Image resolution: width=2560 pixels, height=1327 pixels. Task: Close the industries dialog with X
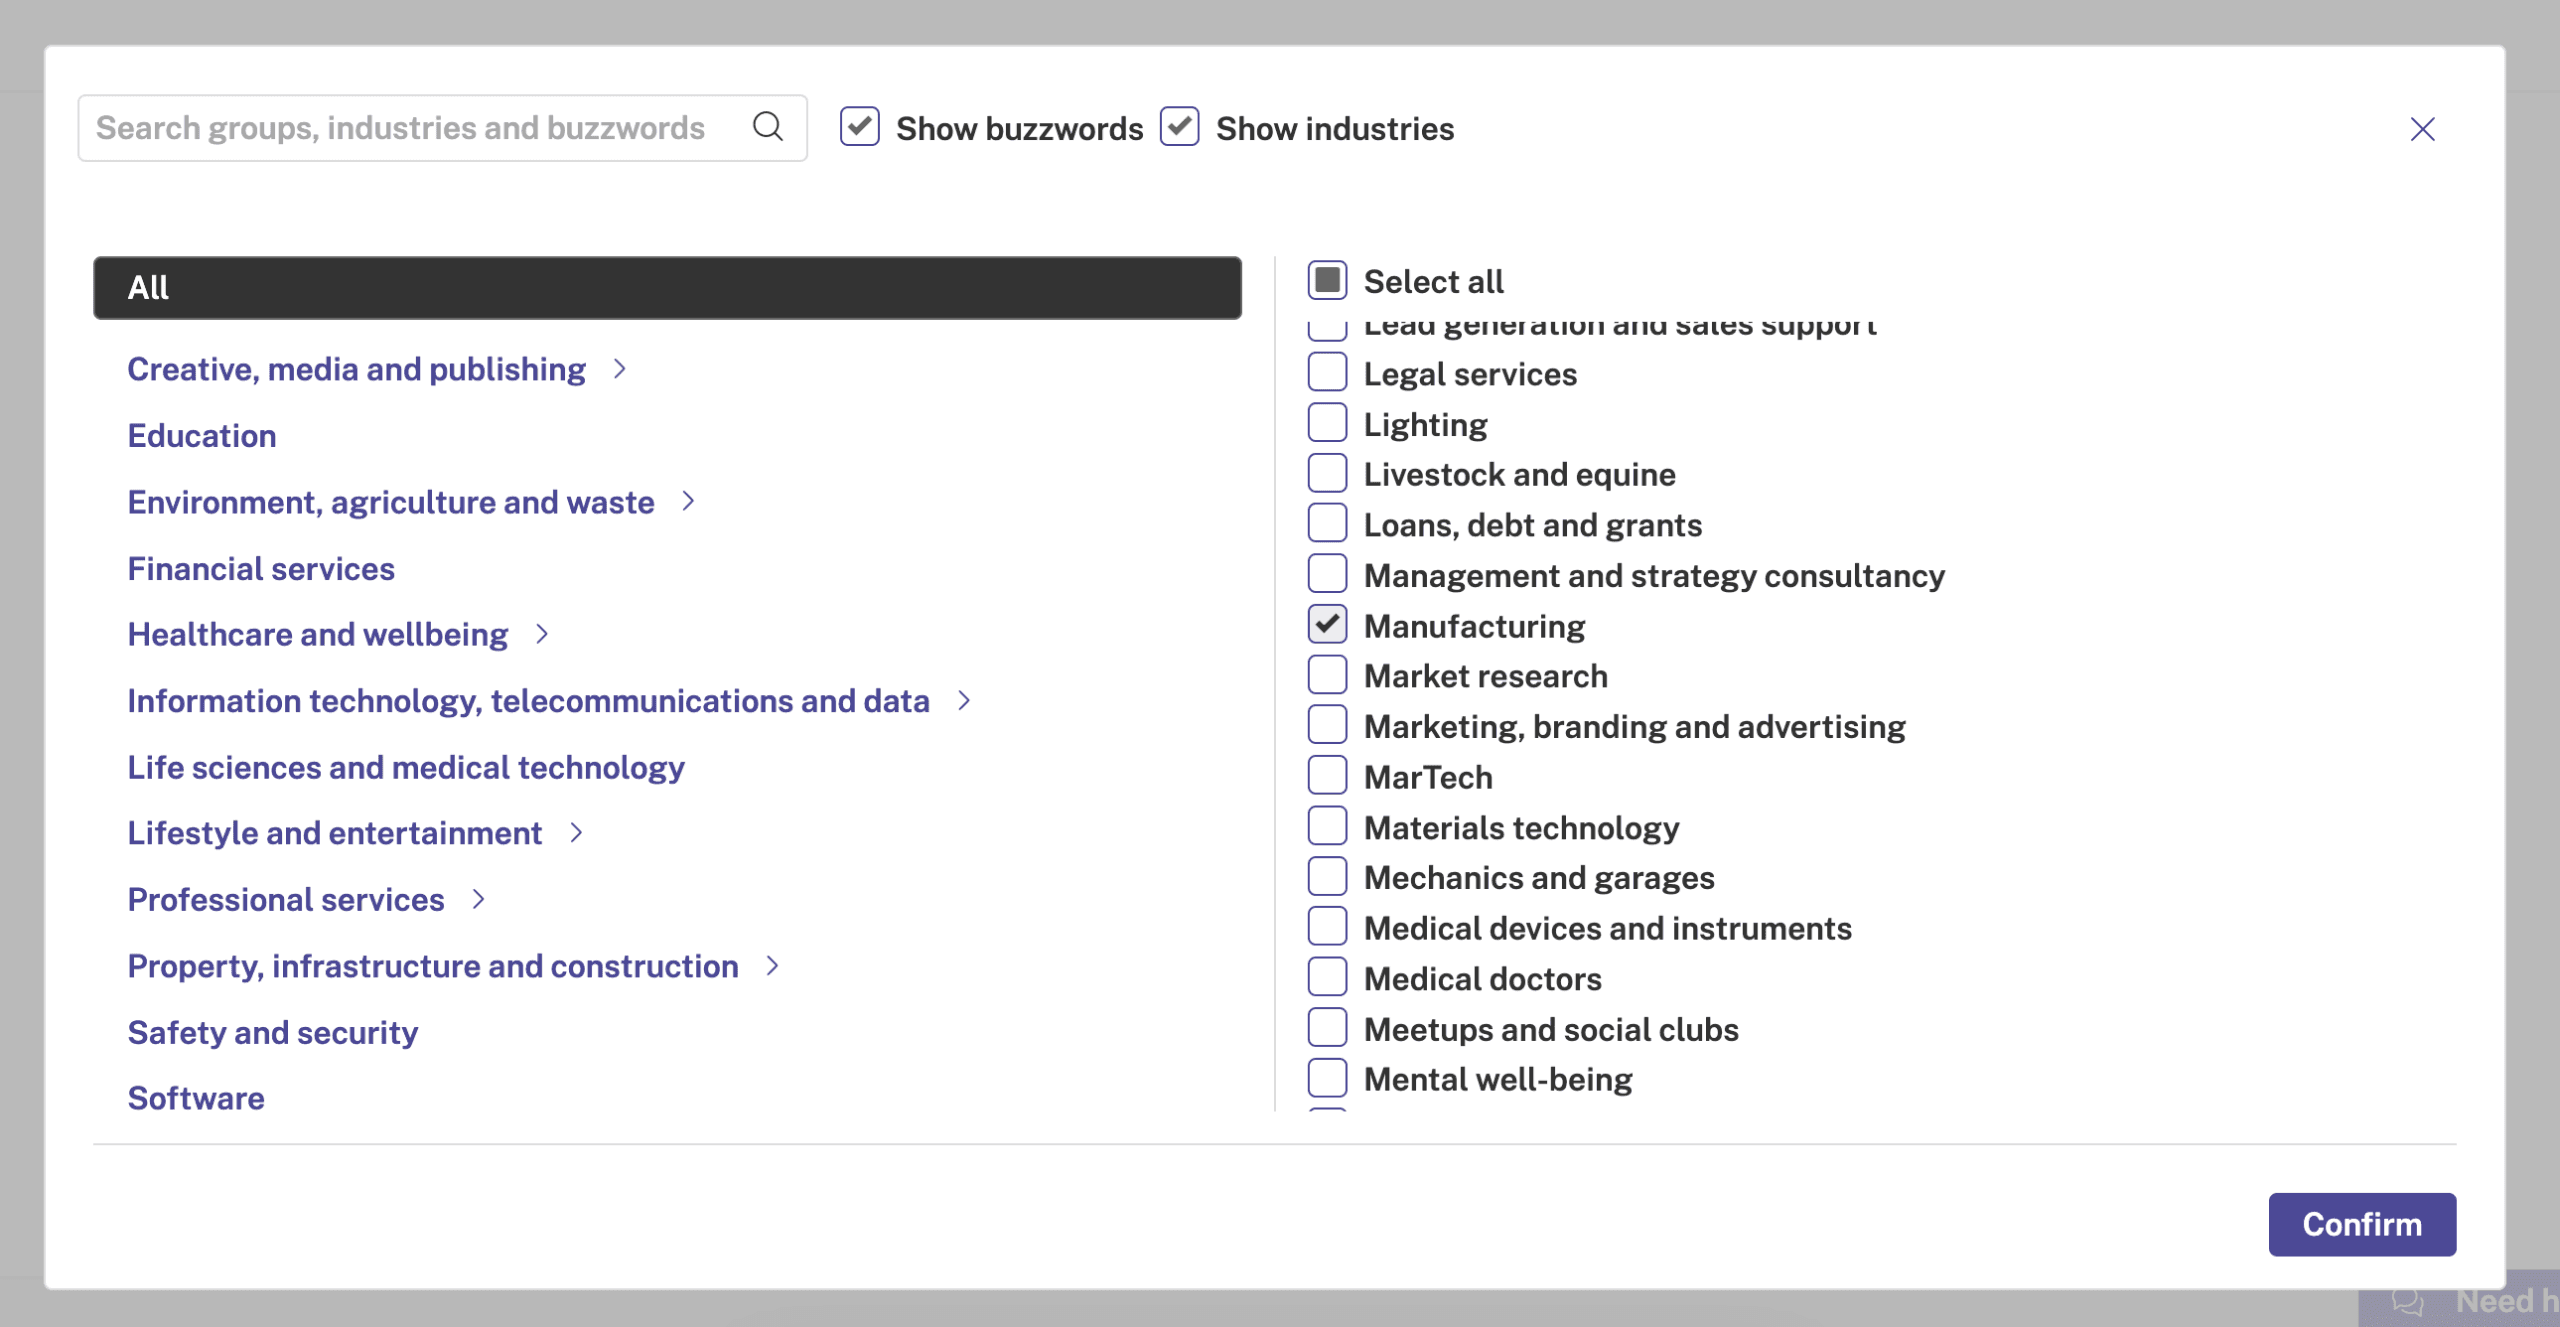(2422, 129)
